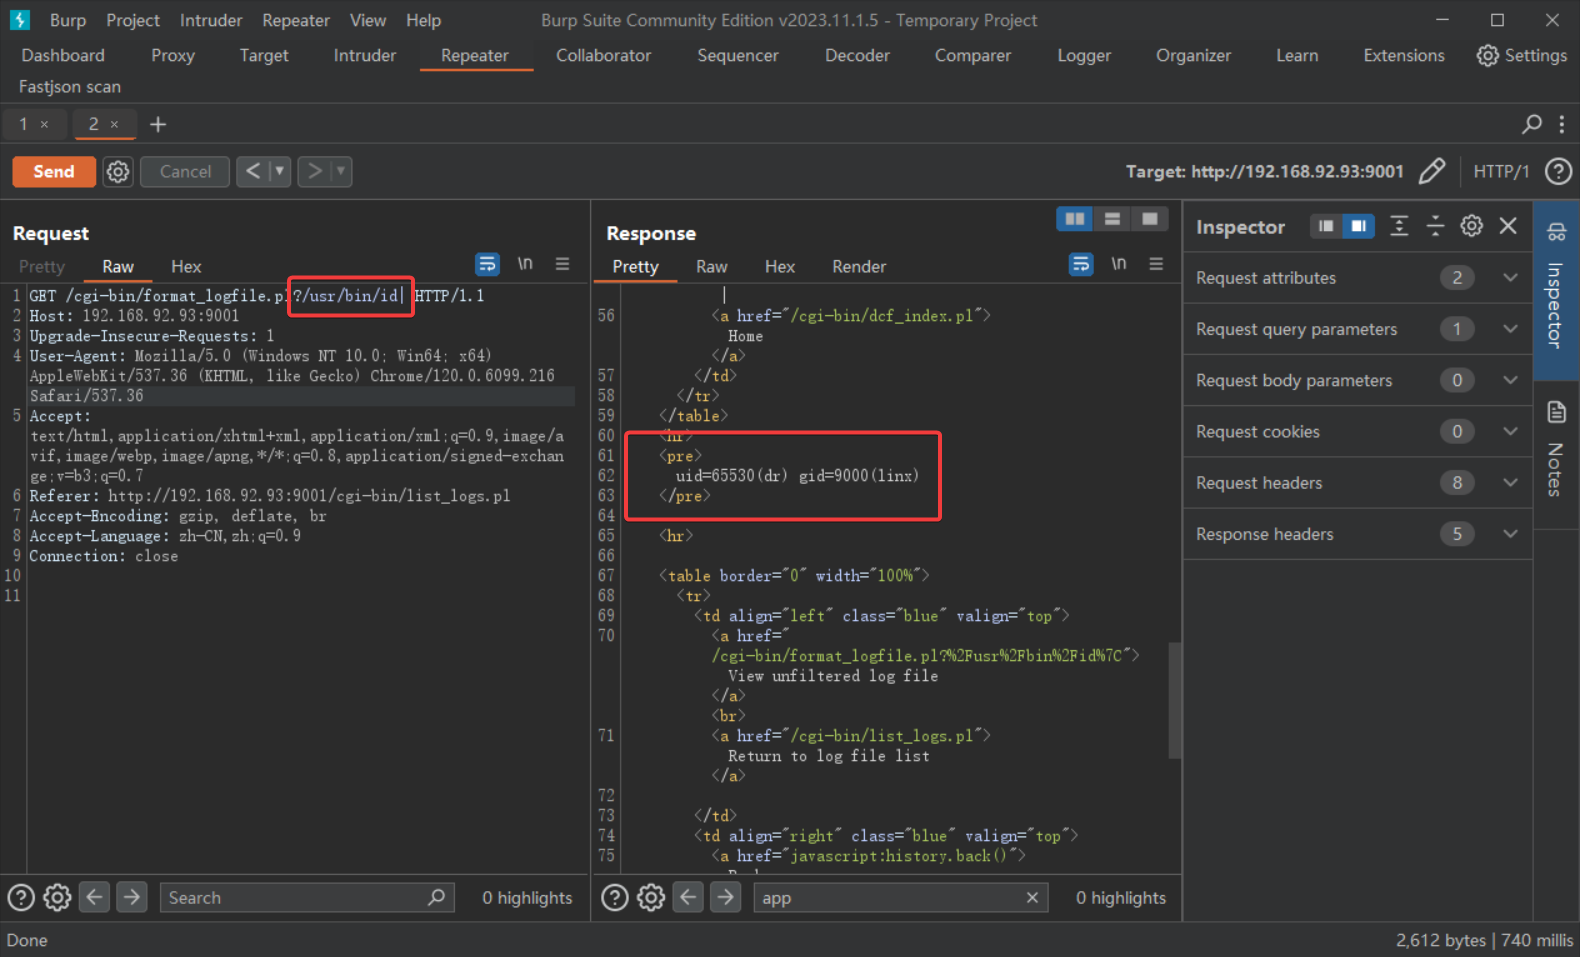Toggle word wrap in Request editor
The height and width of the screenshot is (957, 1580).
pyautogui.click(x=487, y=264)
